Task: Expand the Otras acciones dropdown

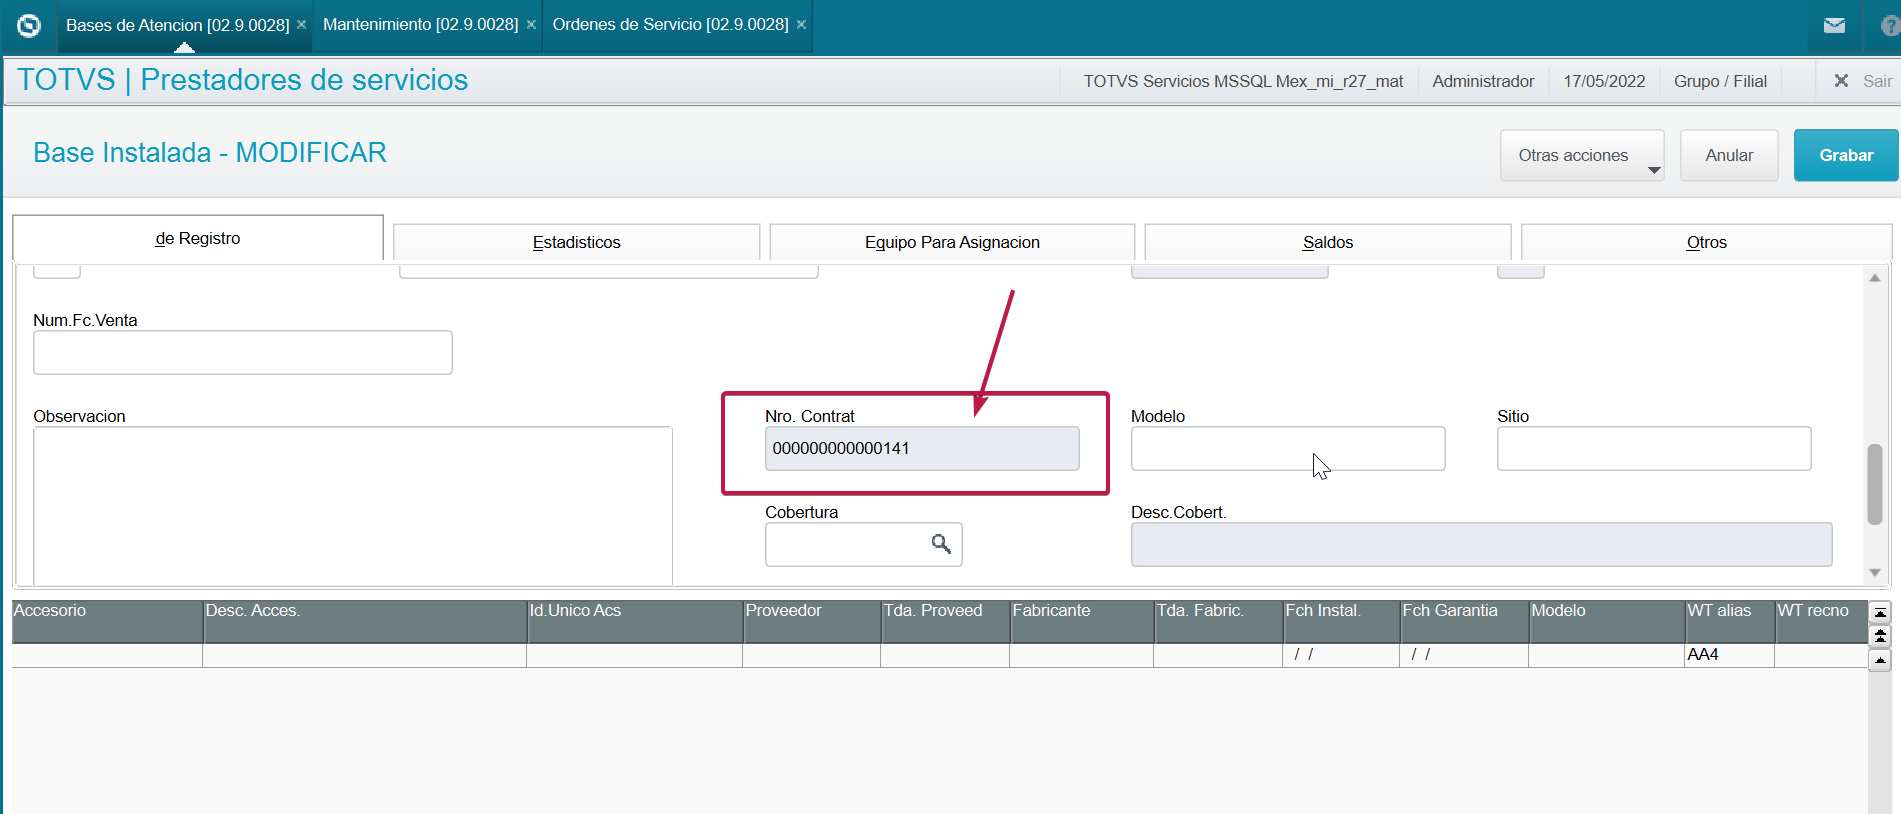Action: [1582, 155]
